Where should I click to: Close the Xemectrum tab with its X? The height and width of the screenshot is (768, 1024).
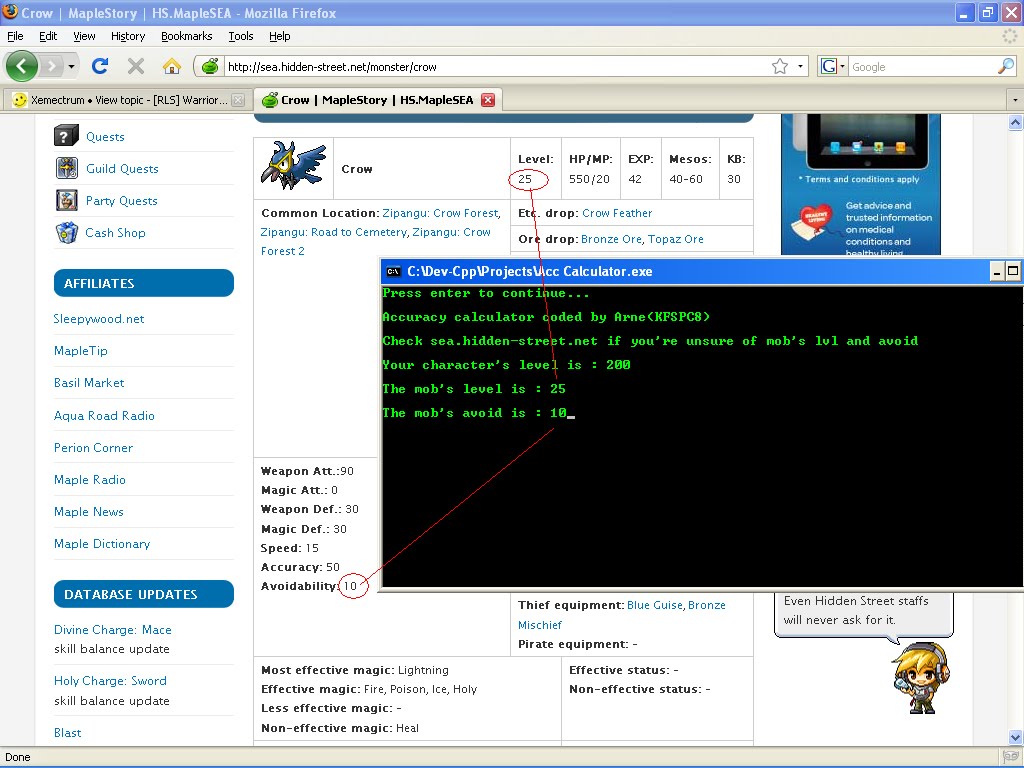[x=238, y=100]
